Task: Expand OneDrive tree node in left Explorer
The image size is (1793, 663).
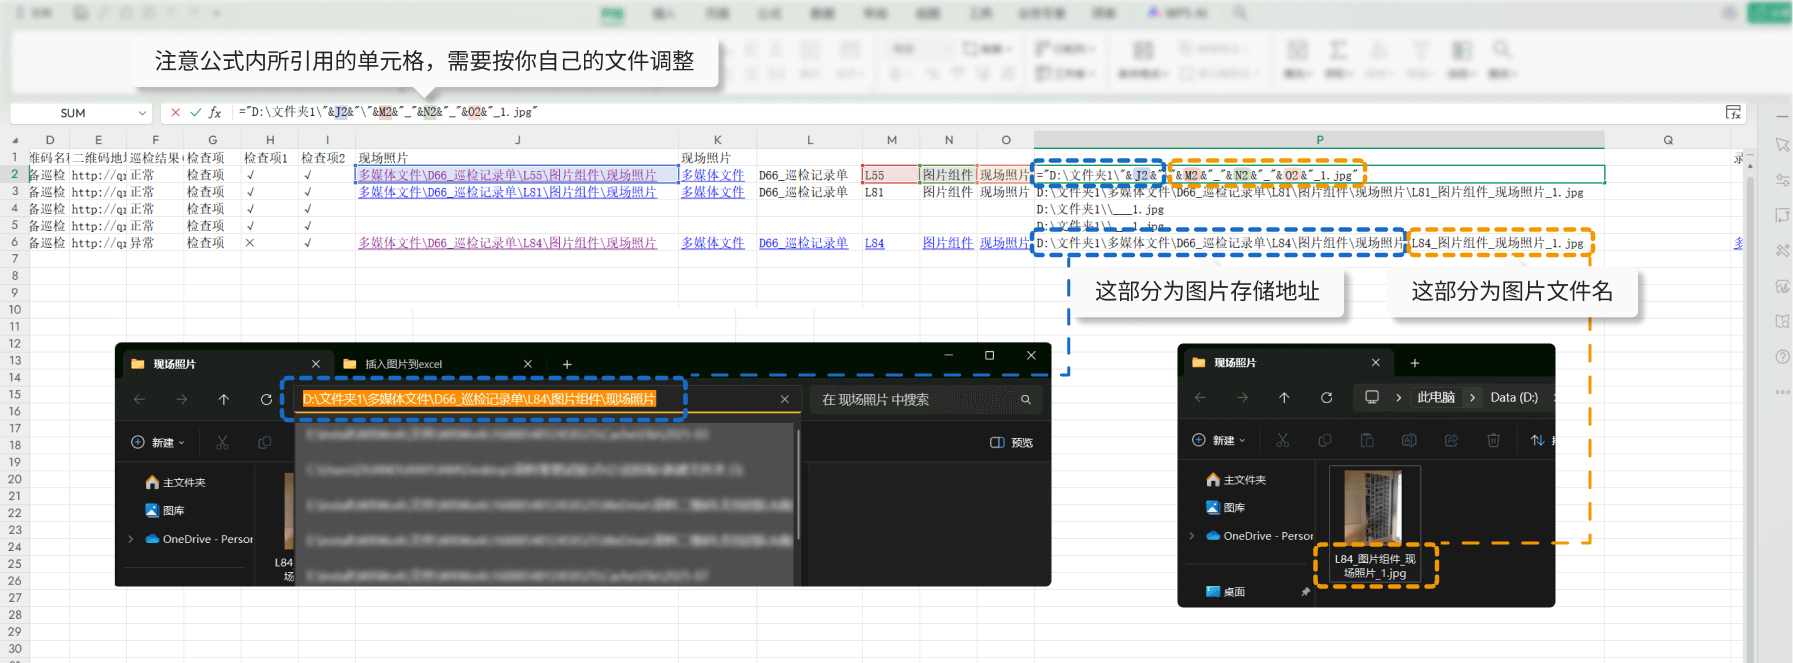Action: click(x=131, y=539)
